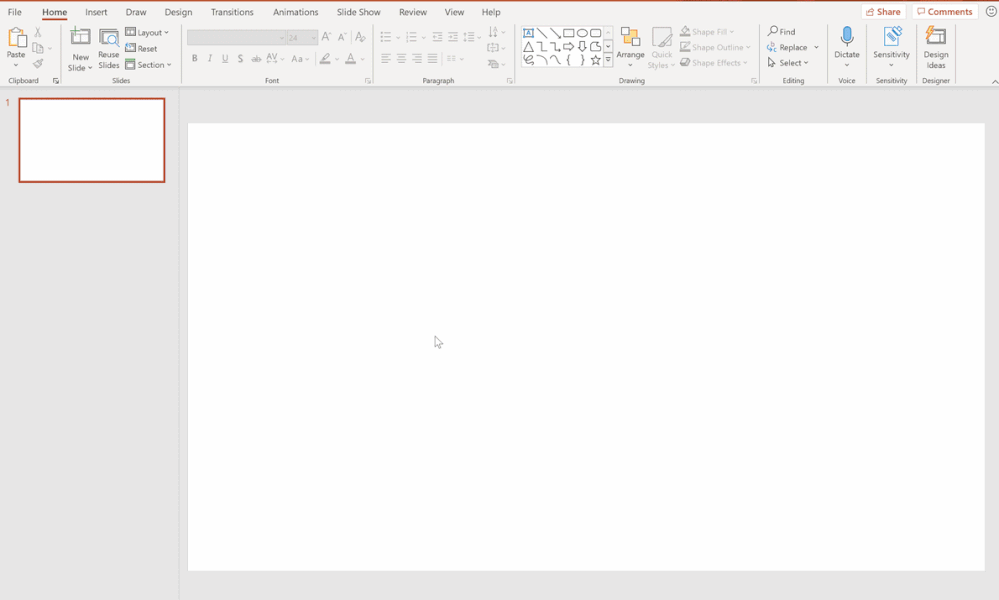This screenshot has height=600, width=999.
Task: Open the Select dropdown in Editing
Action: pos(788,63)
